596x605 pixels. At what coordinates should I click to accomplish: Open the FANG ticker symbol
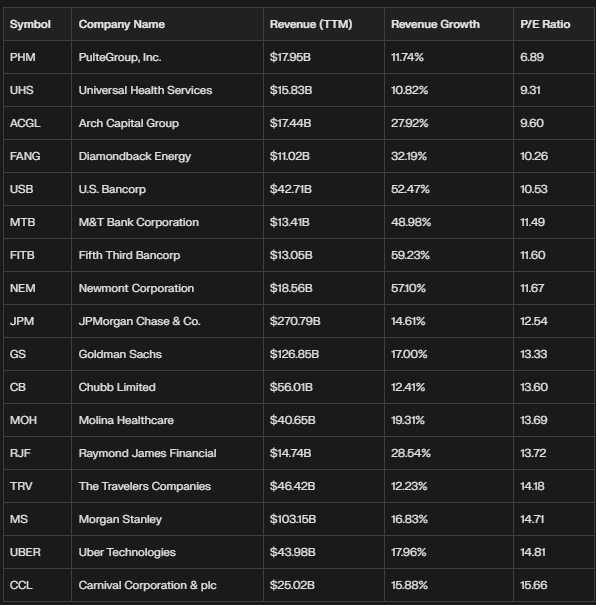click(25, 156)
